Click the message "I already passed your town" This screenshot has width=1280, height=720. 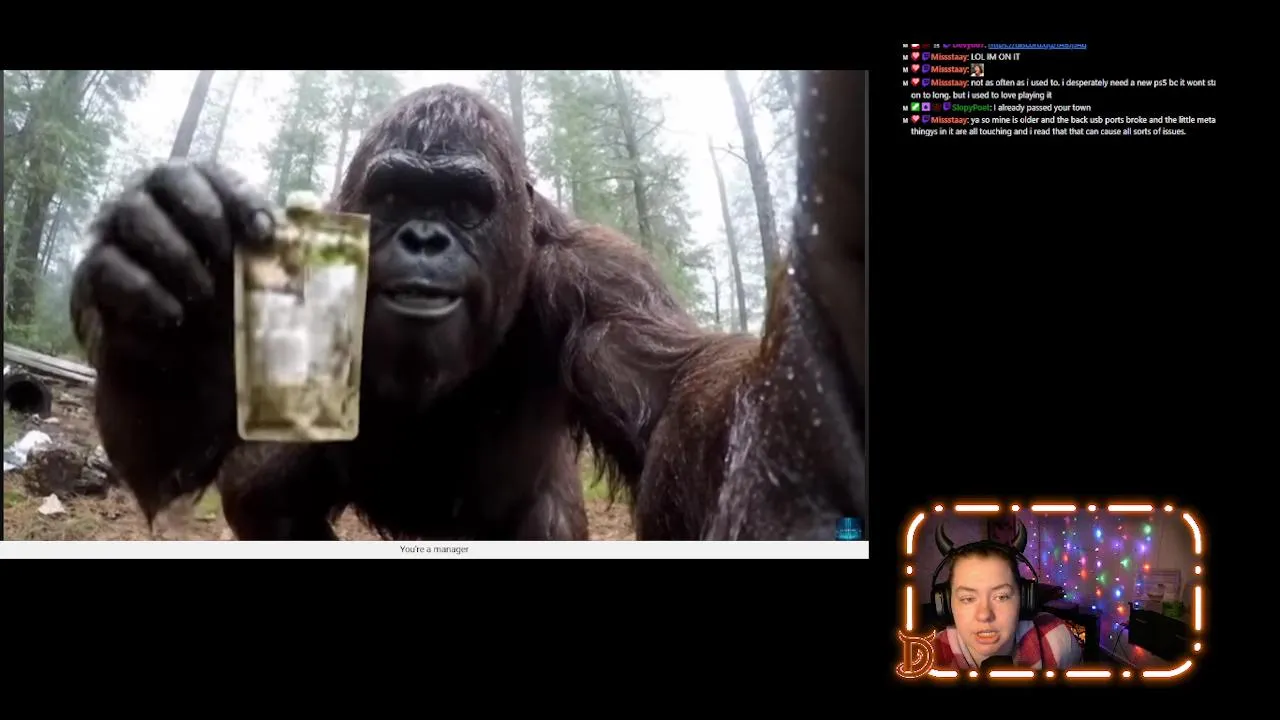(x=1042, y=107)
